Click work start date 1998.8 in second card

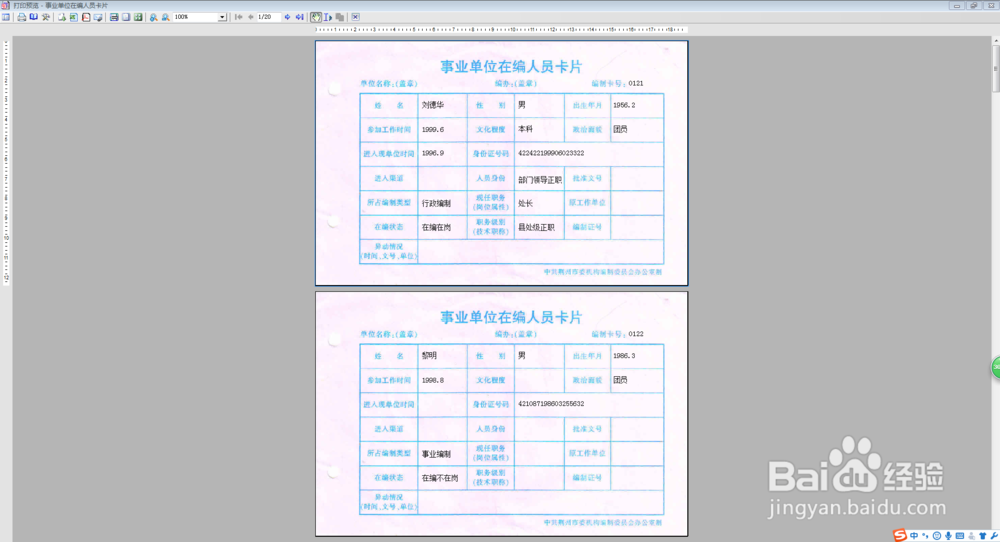(432, 380)
